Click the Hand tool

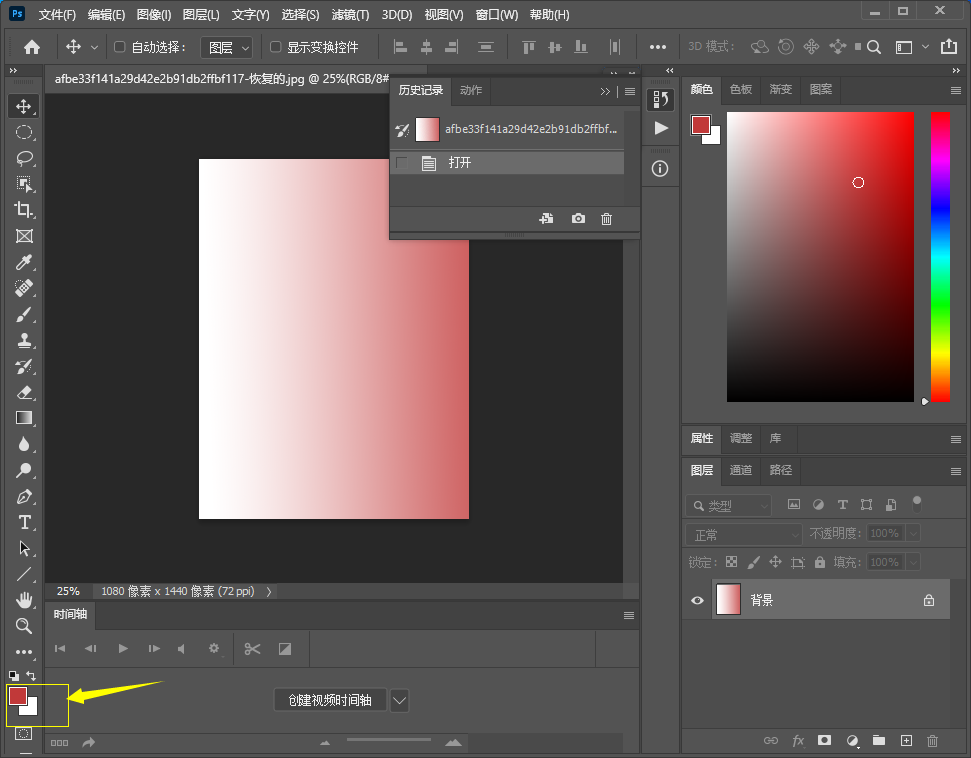(24, 600)
